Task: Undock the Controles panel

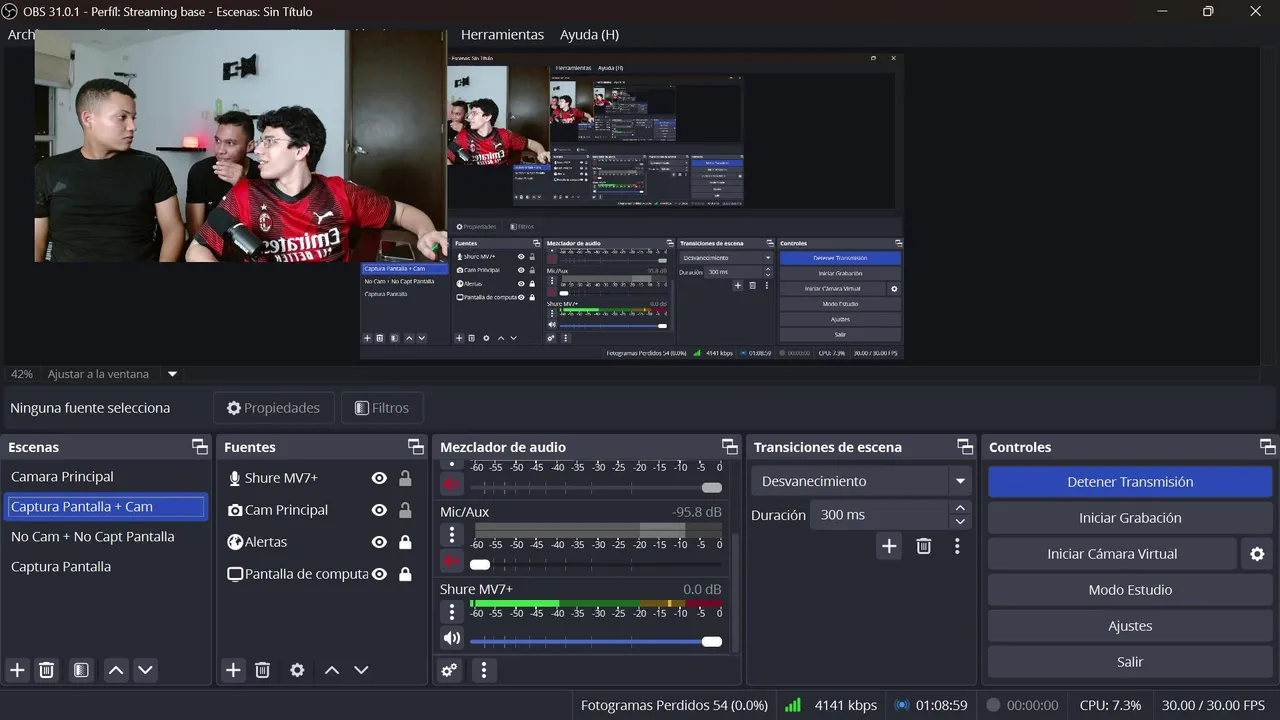Action: (1268, 447)
